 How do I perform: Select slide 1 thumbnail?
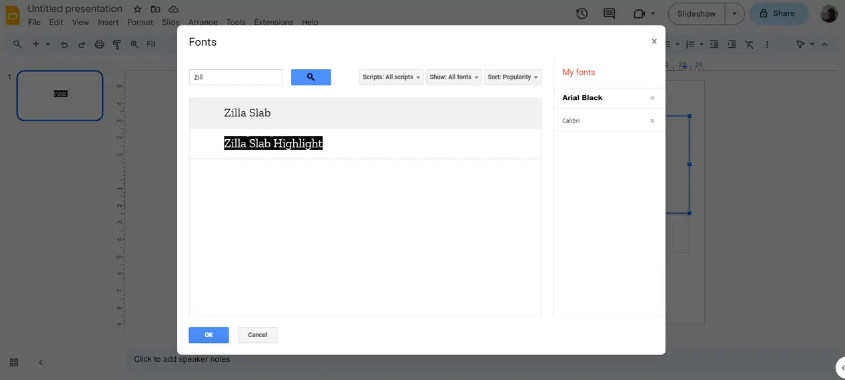[x=60, y=95]
